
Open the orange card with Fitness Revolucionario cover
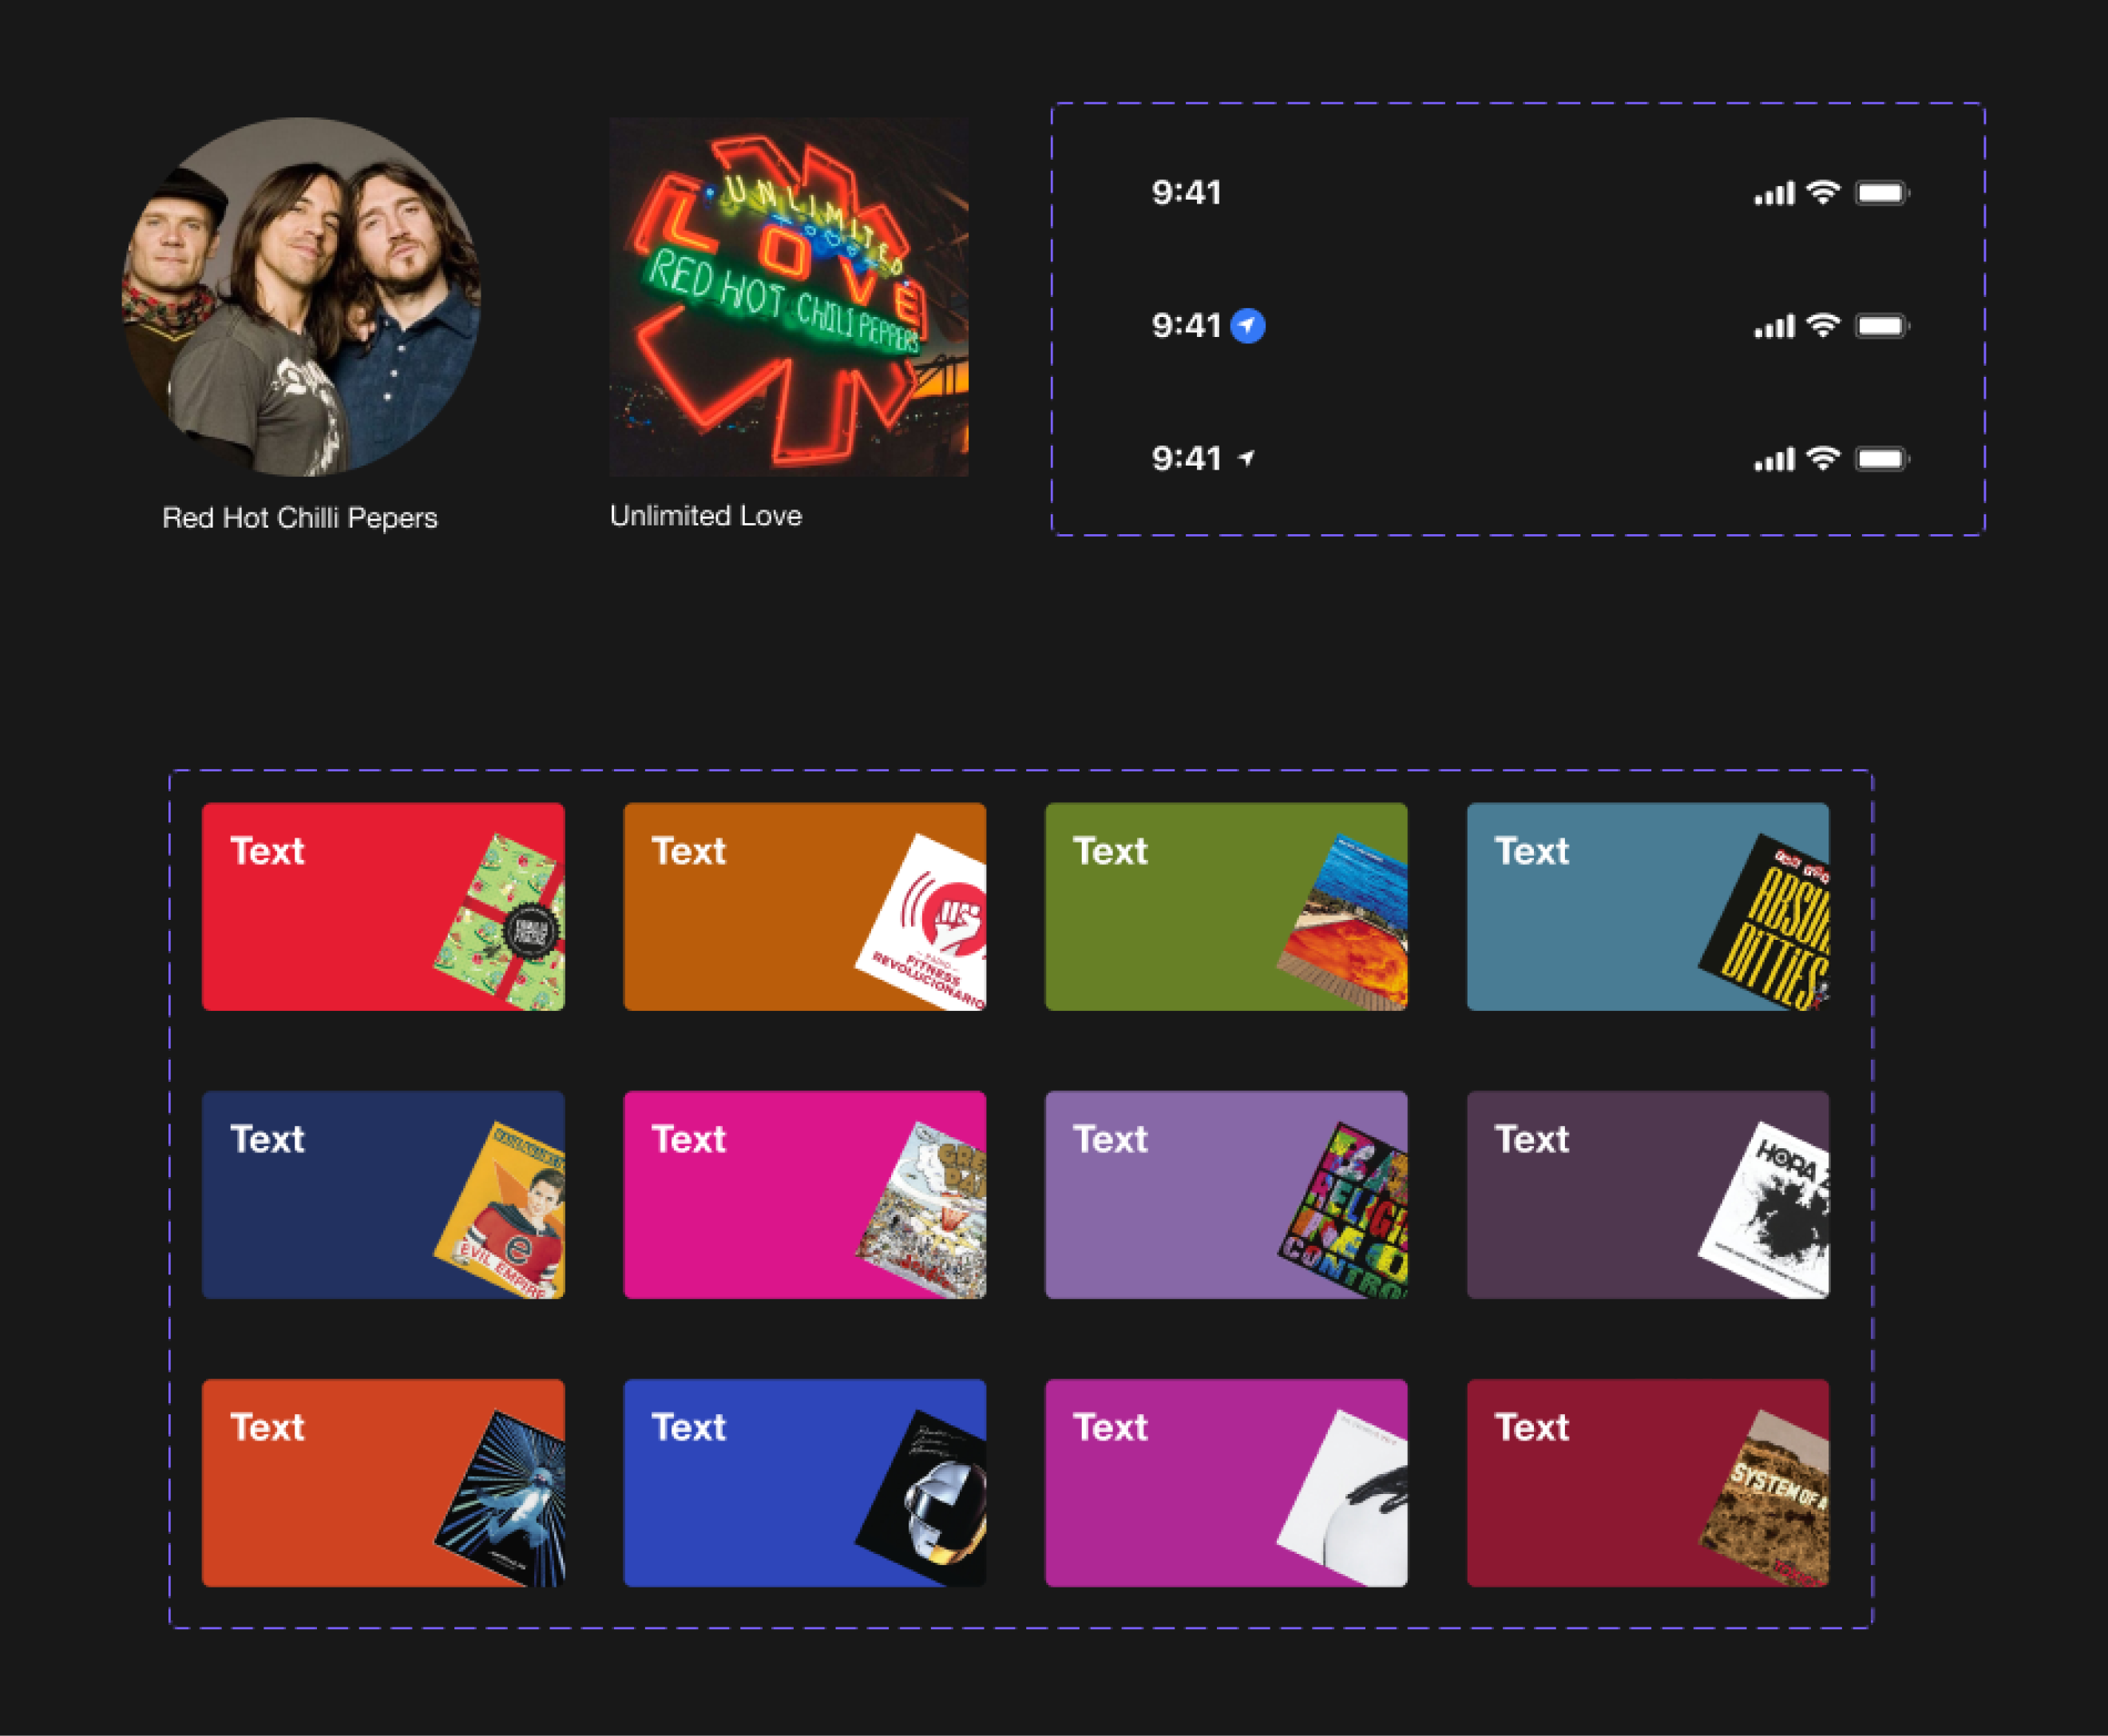click(805, 907)
